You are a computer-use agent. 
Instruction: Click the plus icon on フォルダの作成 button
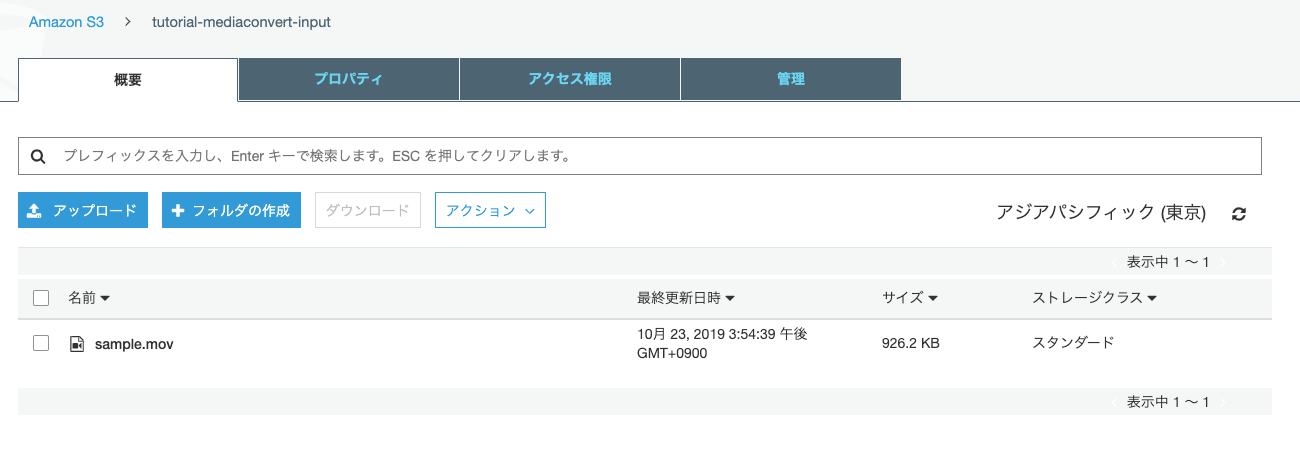point(178,210)
